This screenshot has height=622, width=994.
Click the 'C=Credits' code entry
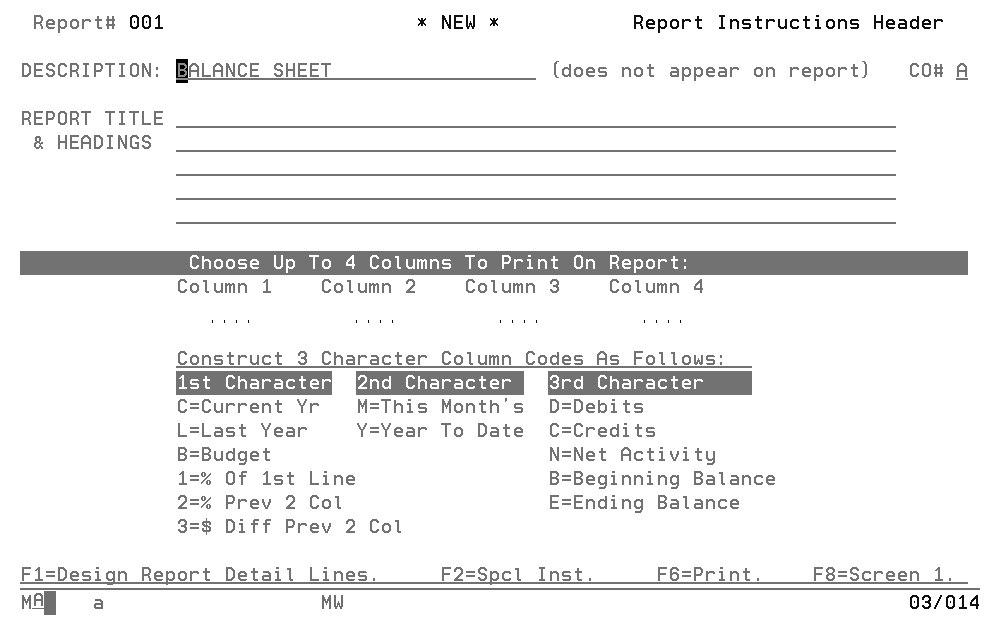pyautogui.click(x=602, y=431)
